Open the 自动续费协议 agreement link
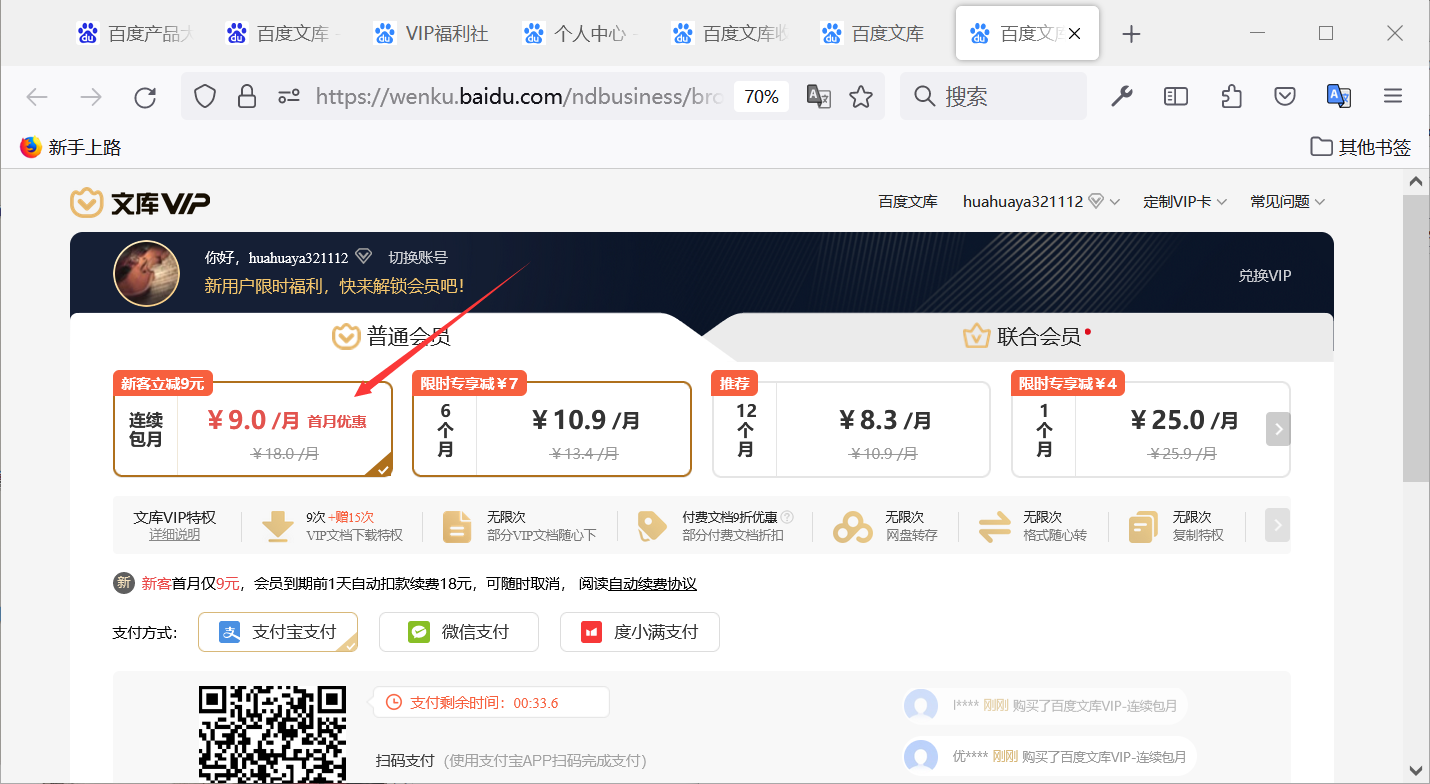This screenshot has height=784, width=1430. pos(654,583)
